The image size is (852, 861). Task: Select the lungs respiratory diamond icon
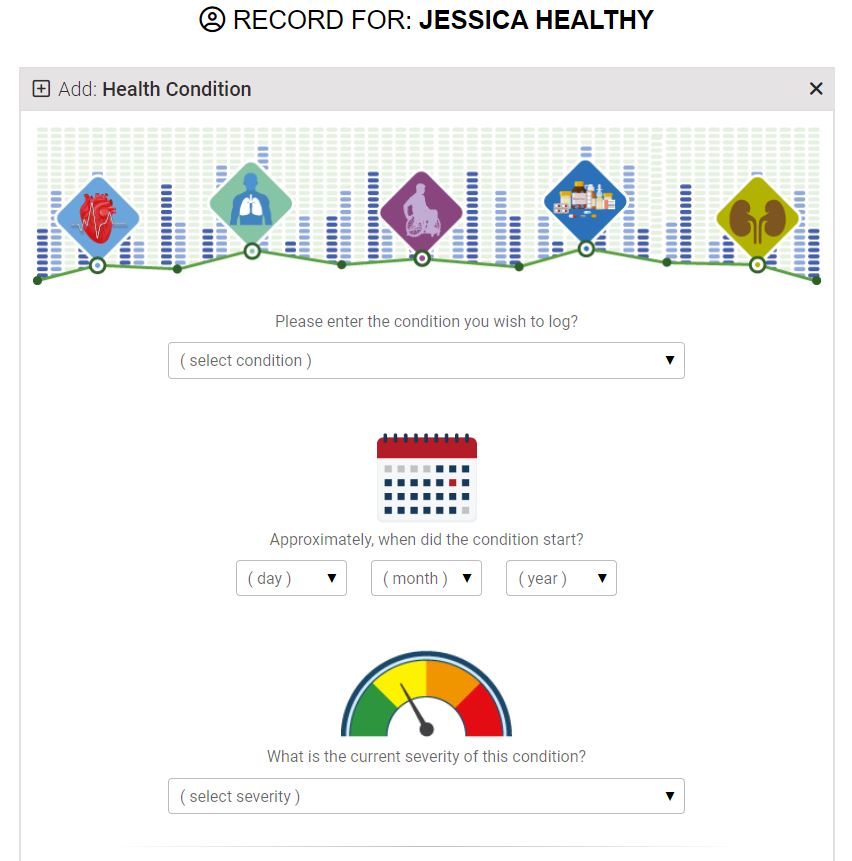tap(251, 203)
